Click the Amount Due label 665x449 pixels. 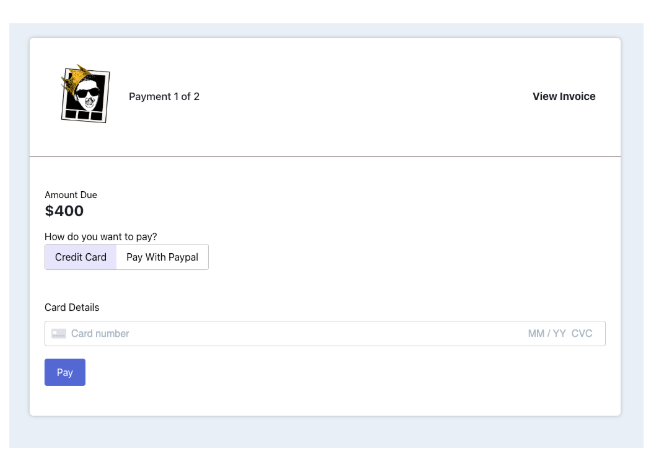[x=71, y=195]
